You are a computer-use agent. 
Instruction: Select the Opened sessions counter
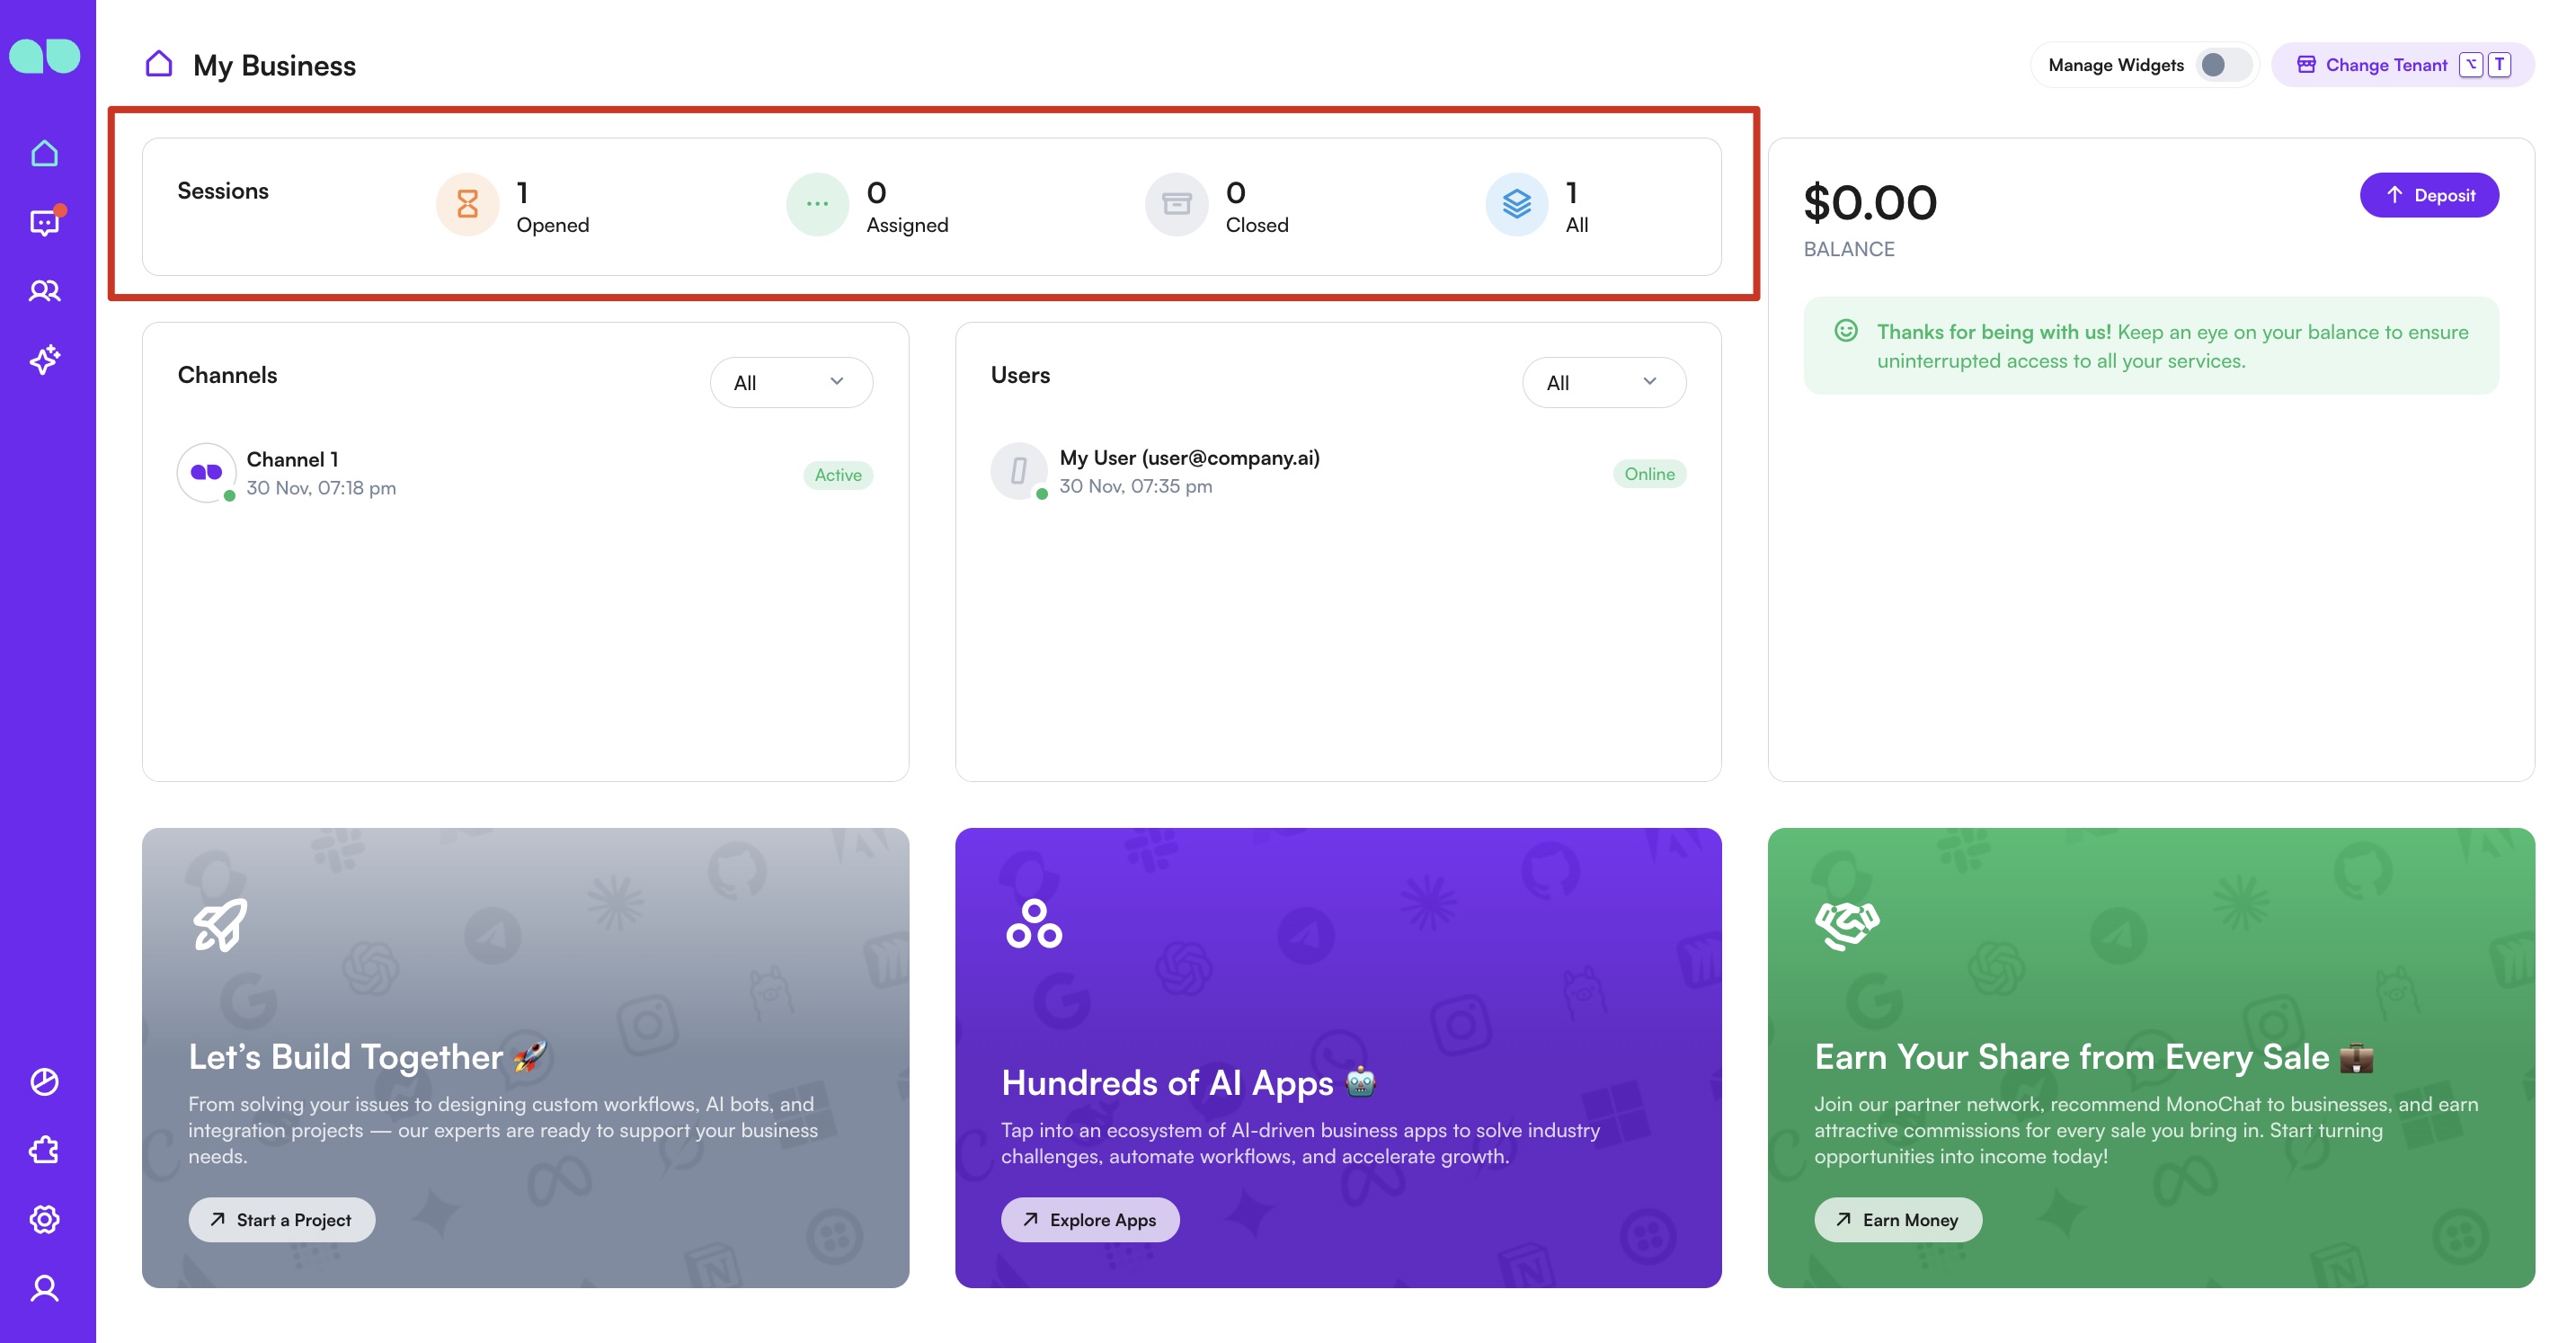[514, 206]
